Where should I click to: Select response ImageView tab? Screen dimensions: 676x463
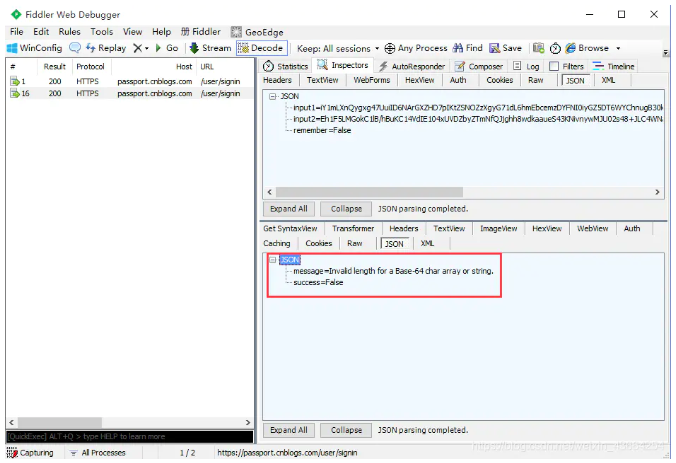(x=498, y=228)
